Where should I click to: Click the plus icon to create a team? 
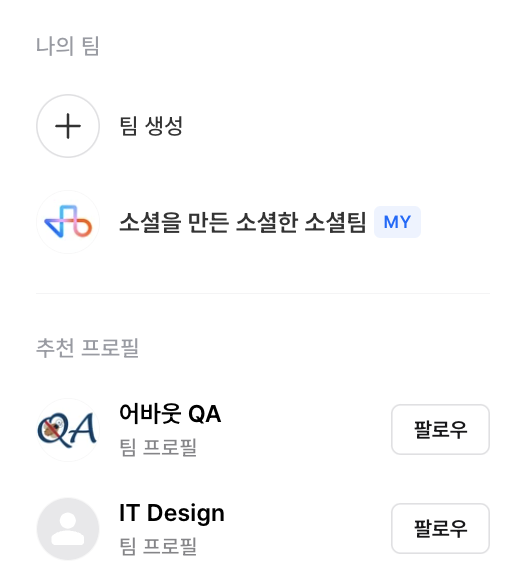tap(68, 126)
